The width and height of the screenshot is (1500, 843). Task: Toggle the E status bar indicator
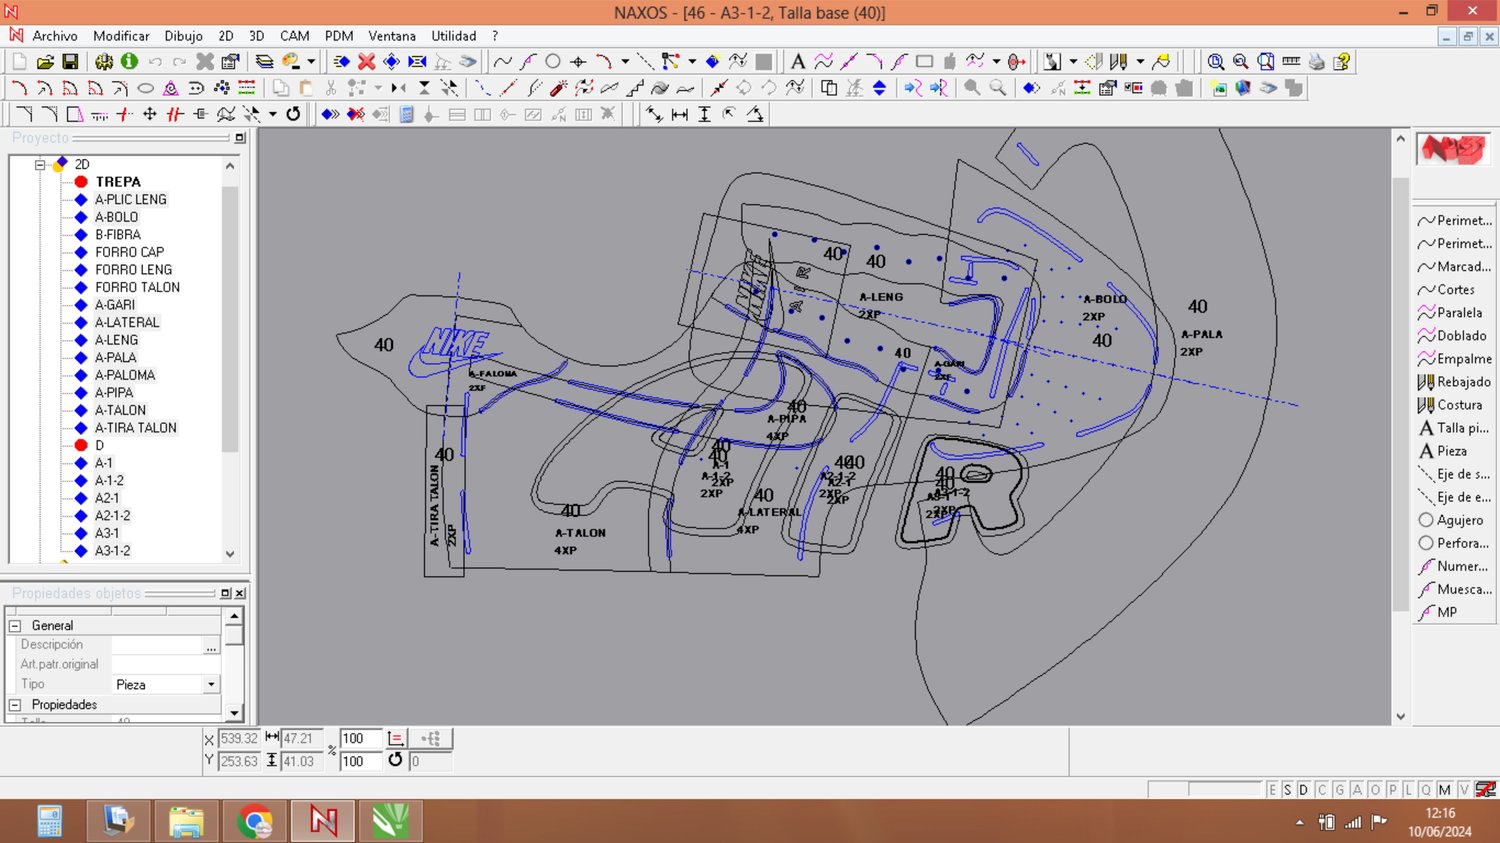tap(1272, 790)
